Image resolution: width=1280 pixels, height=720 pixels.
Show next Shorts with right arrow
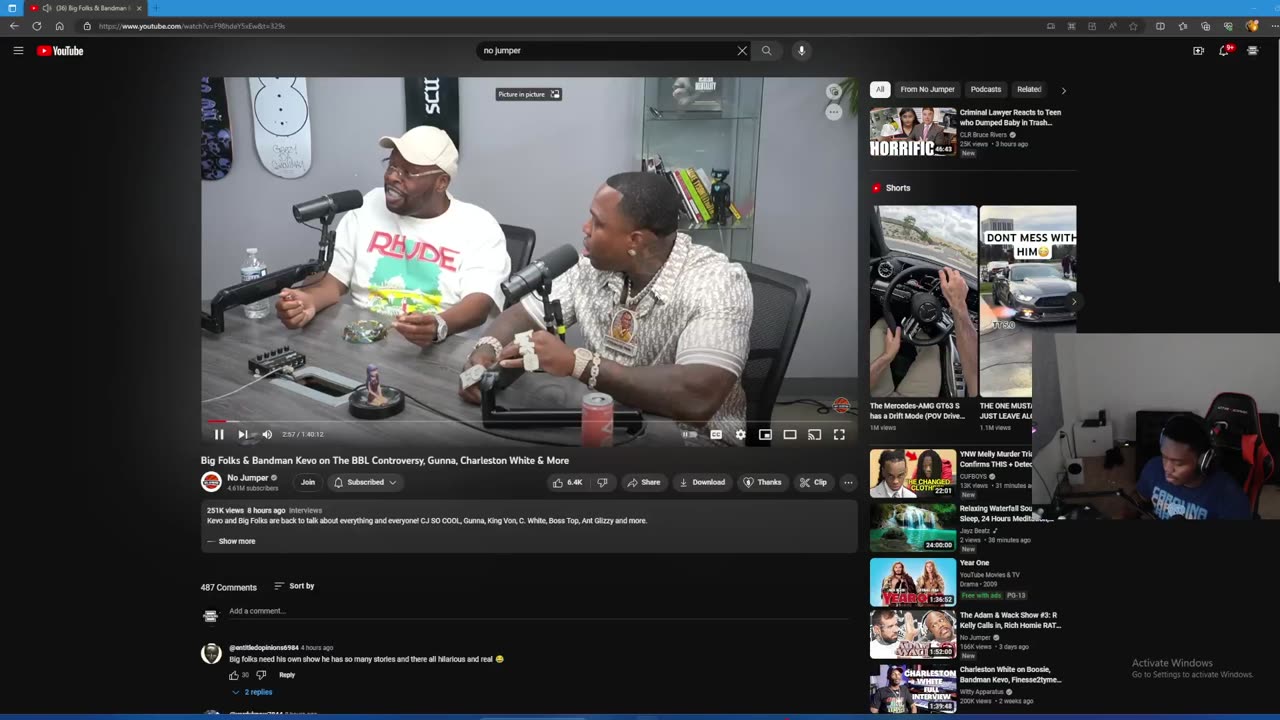(x=1073, y=301)
